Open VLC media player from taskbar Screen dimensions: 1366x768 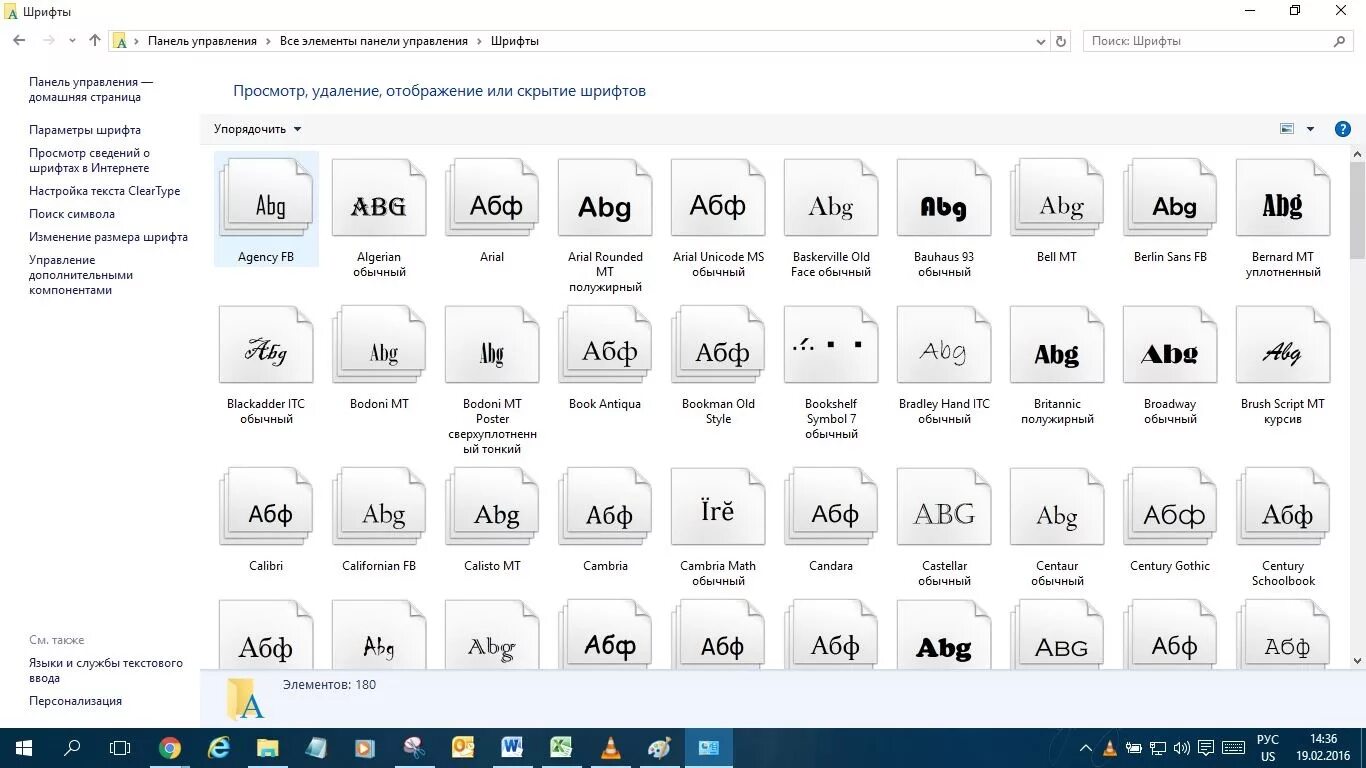[610, 748]
